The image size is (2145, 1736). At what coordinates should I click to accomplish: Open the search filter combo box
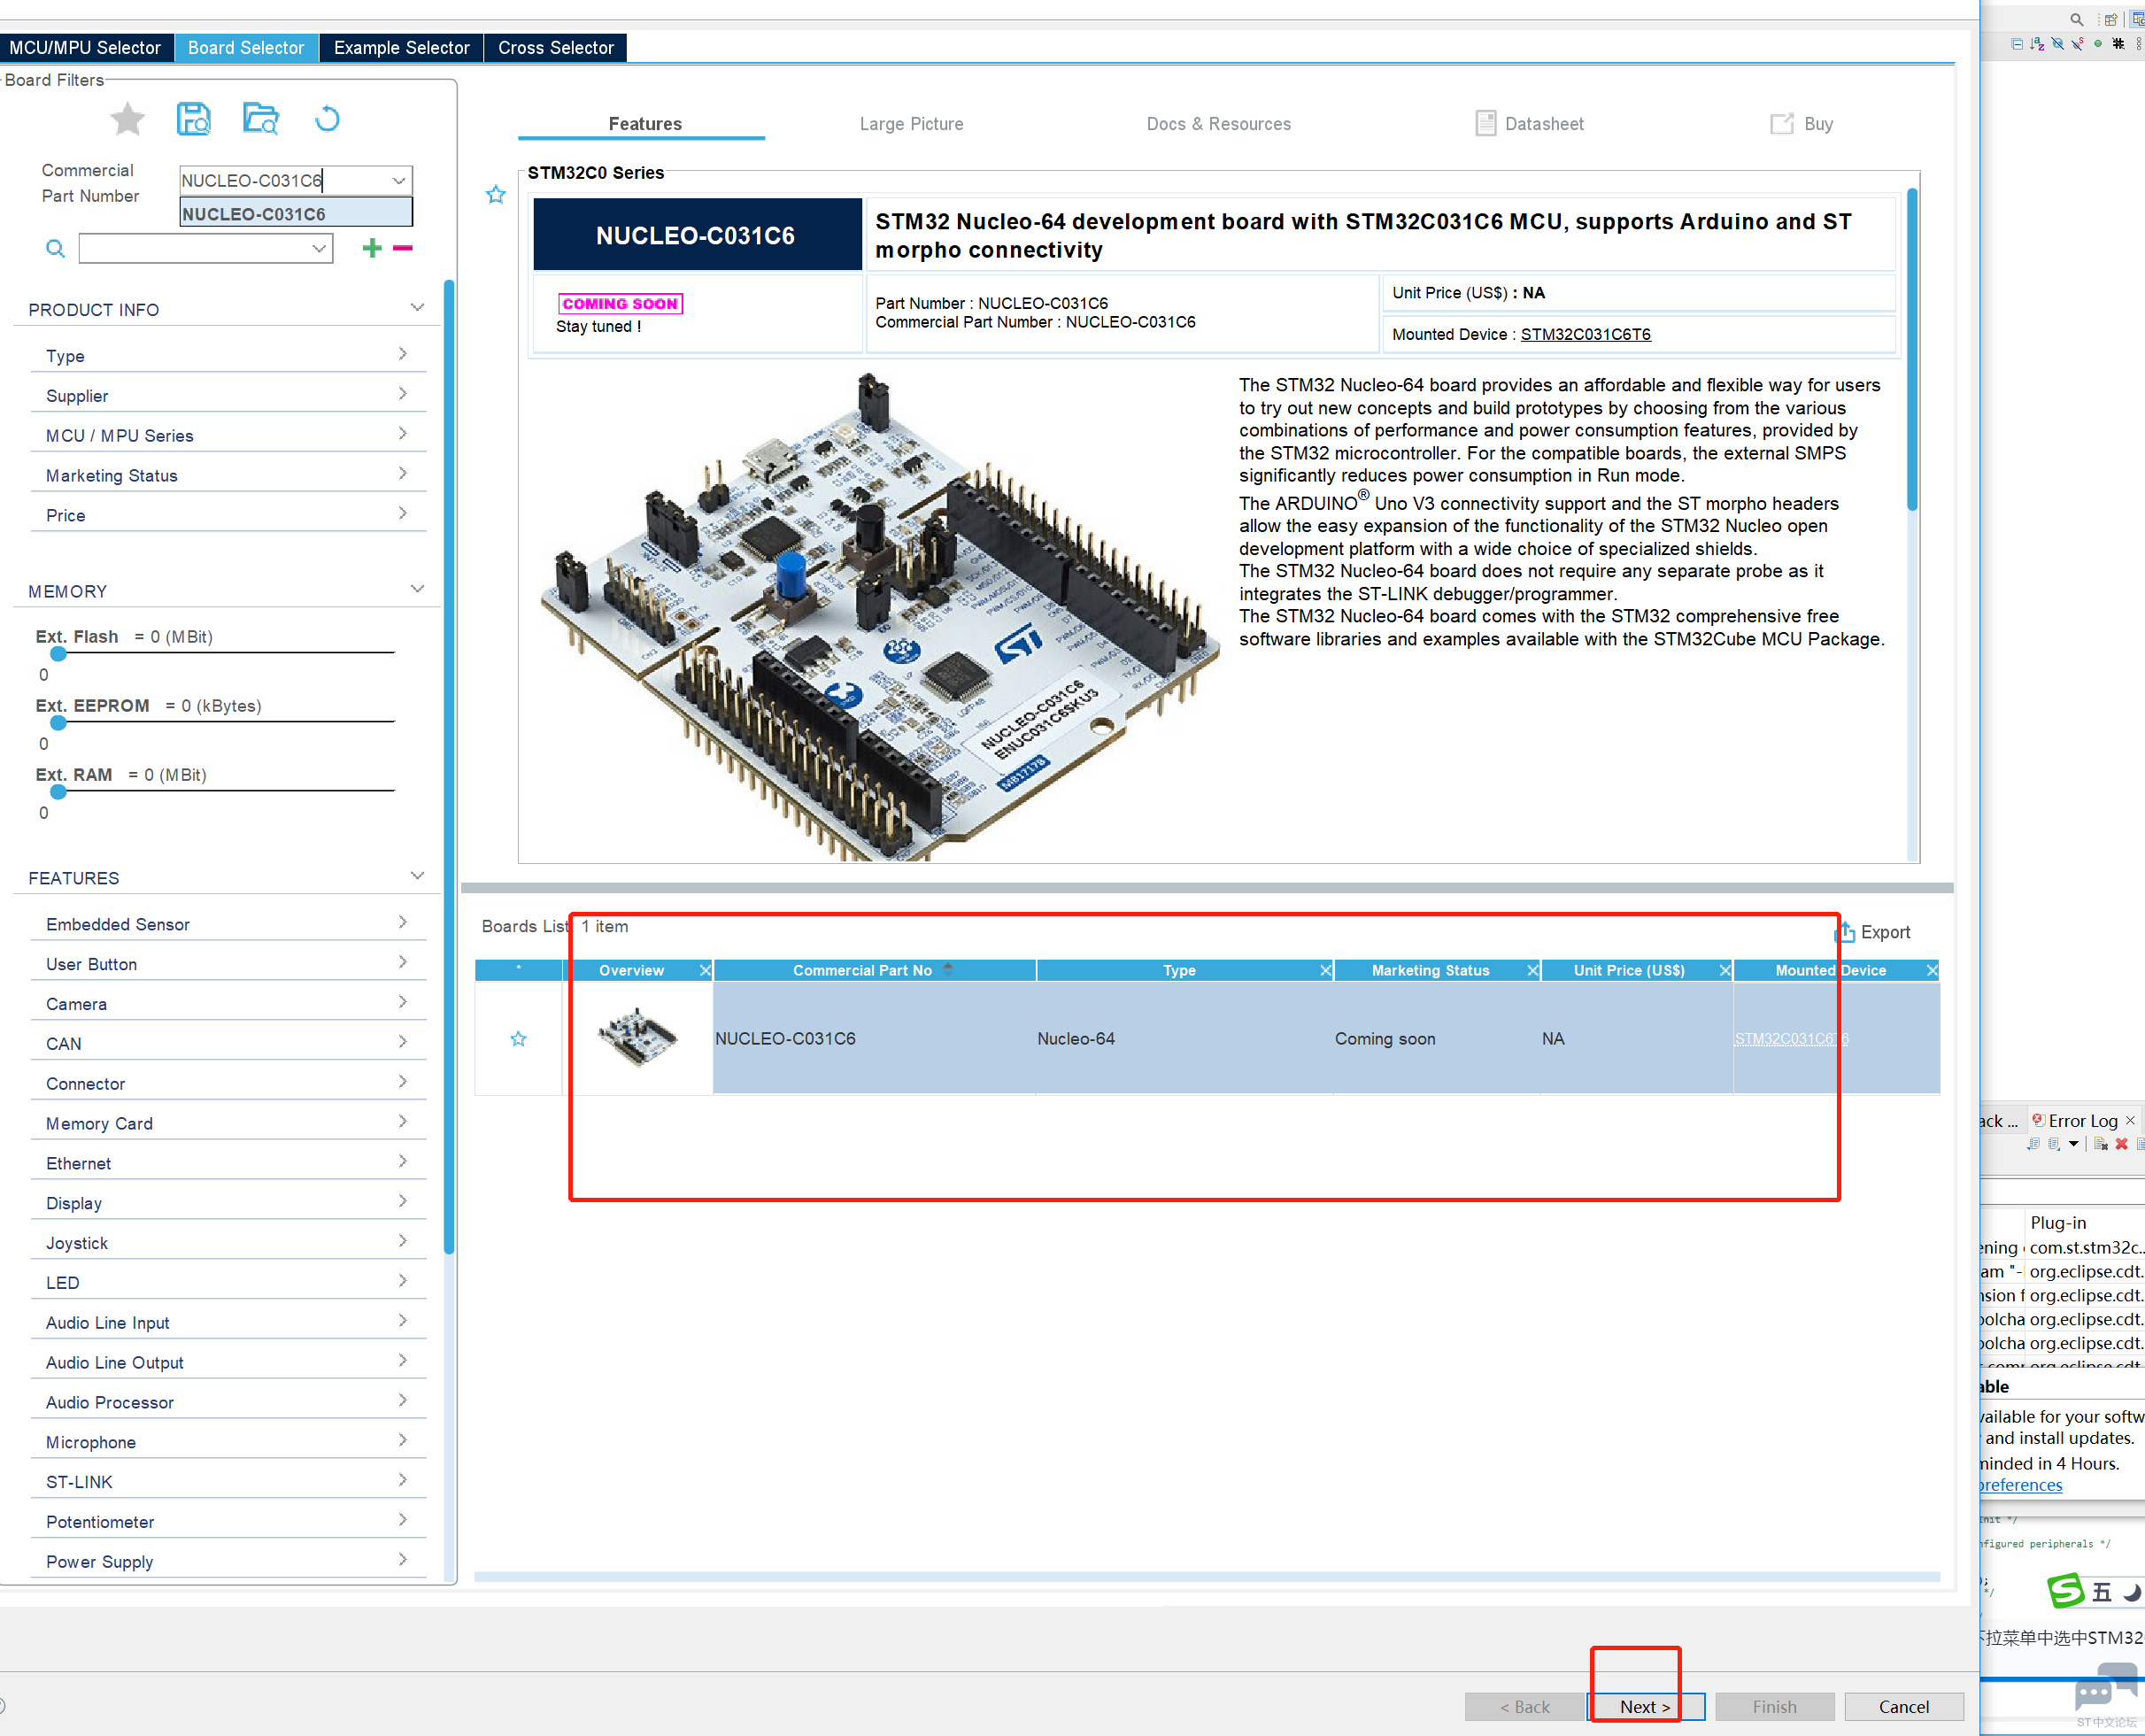coord(206,248)
